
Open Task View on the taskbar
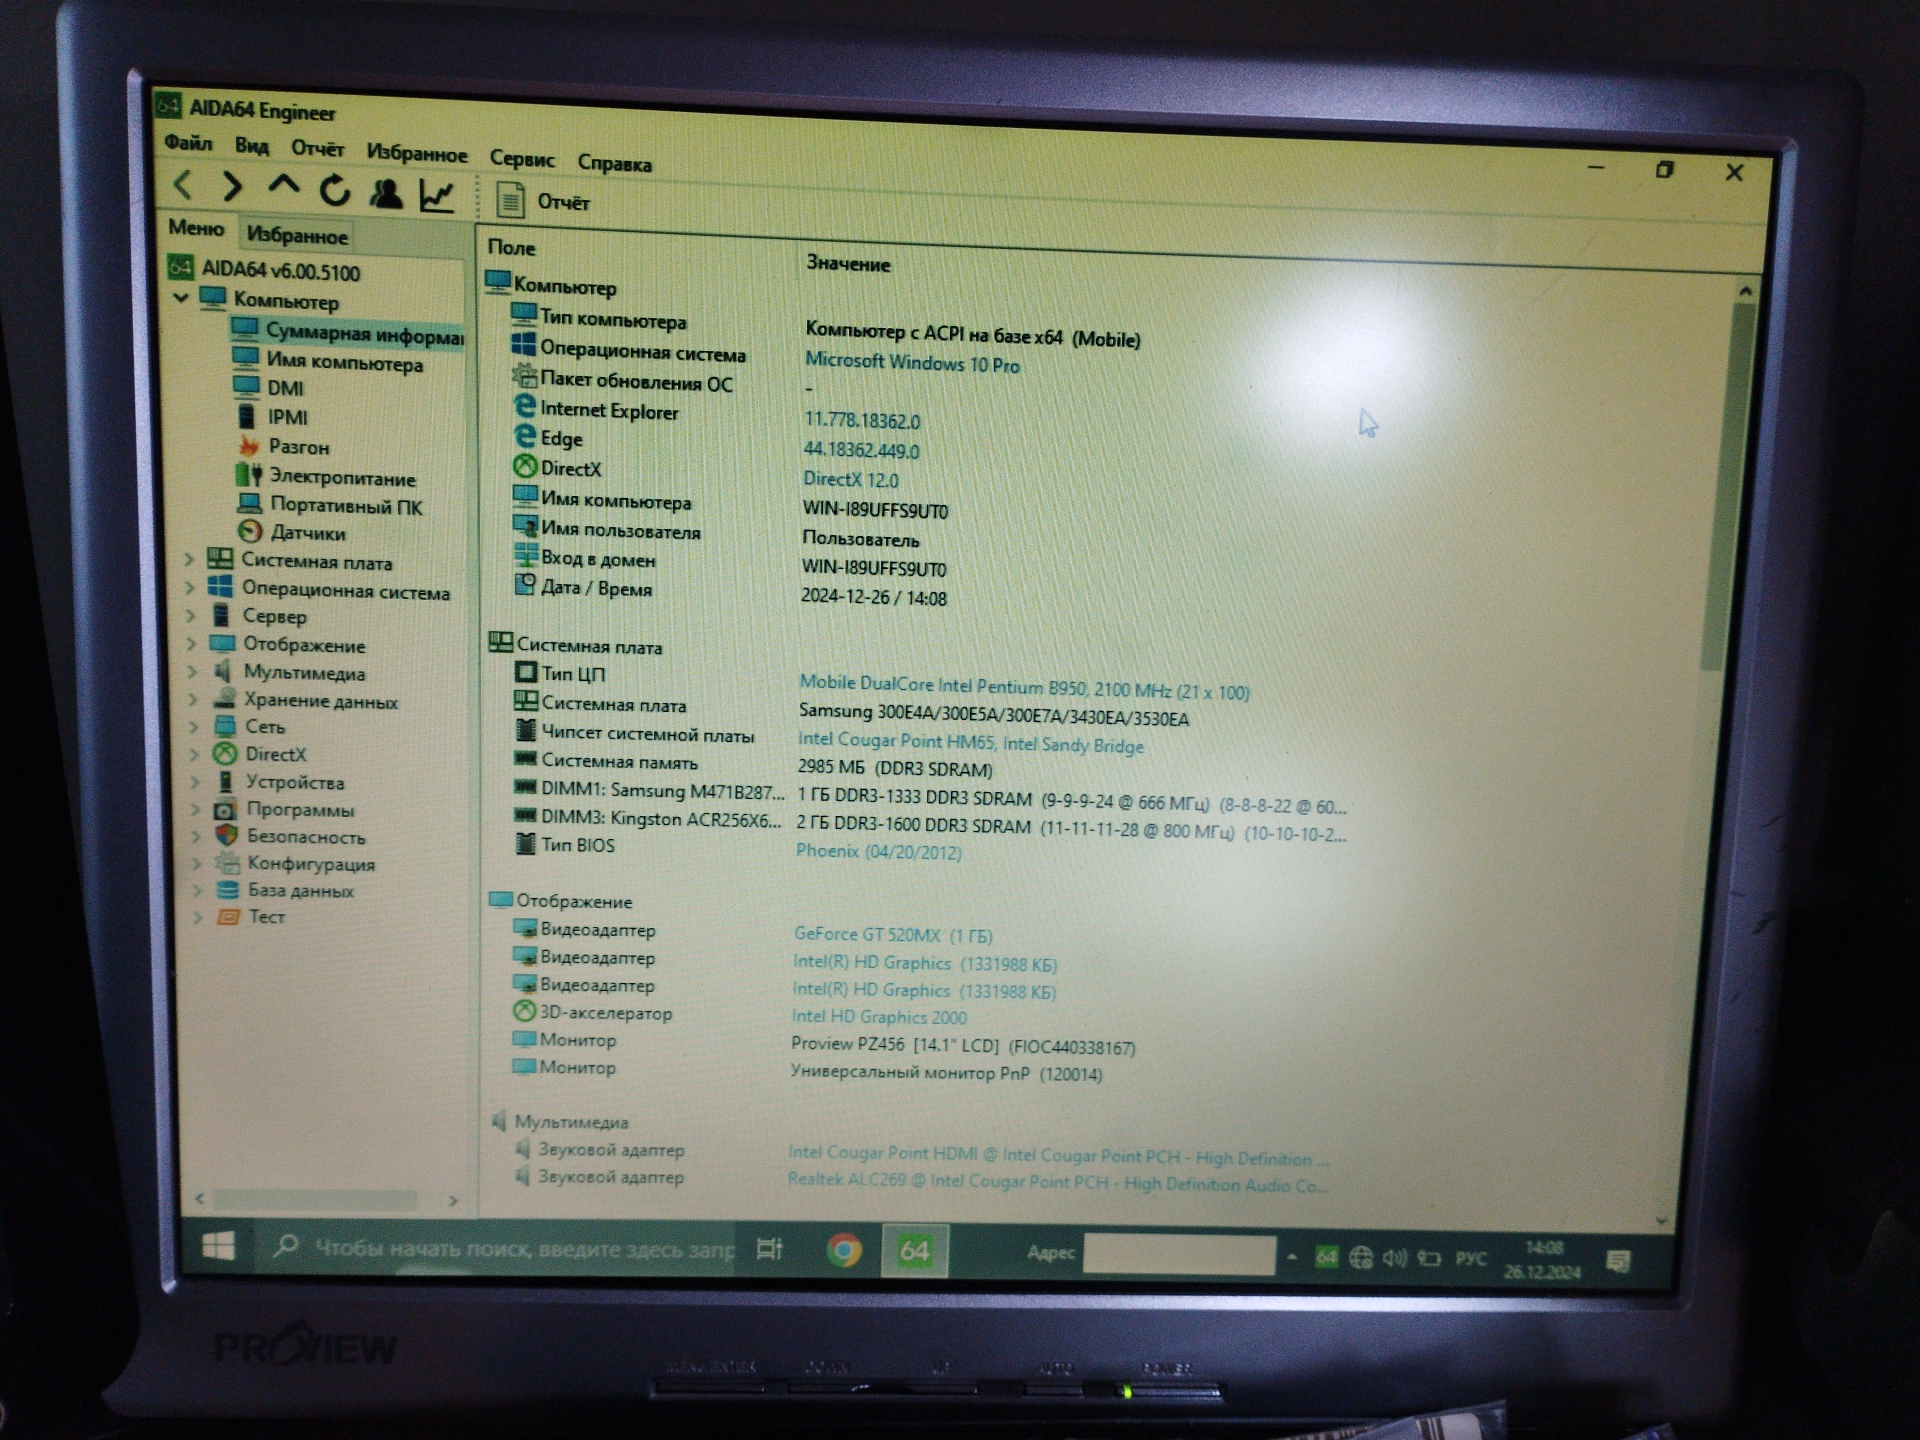coord(769,1249)
